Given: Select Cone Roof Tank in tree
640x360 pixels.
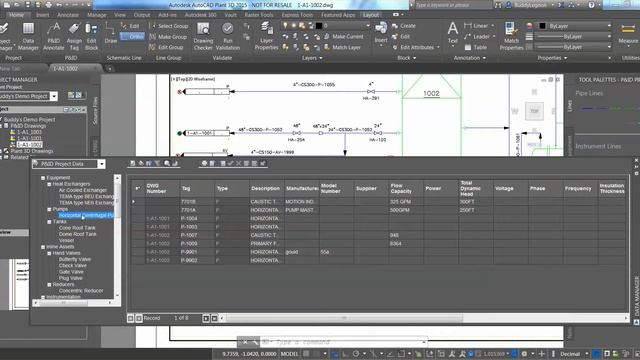Looking at the screenshot, I should tap(77, 228).
